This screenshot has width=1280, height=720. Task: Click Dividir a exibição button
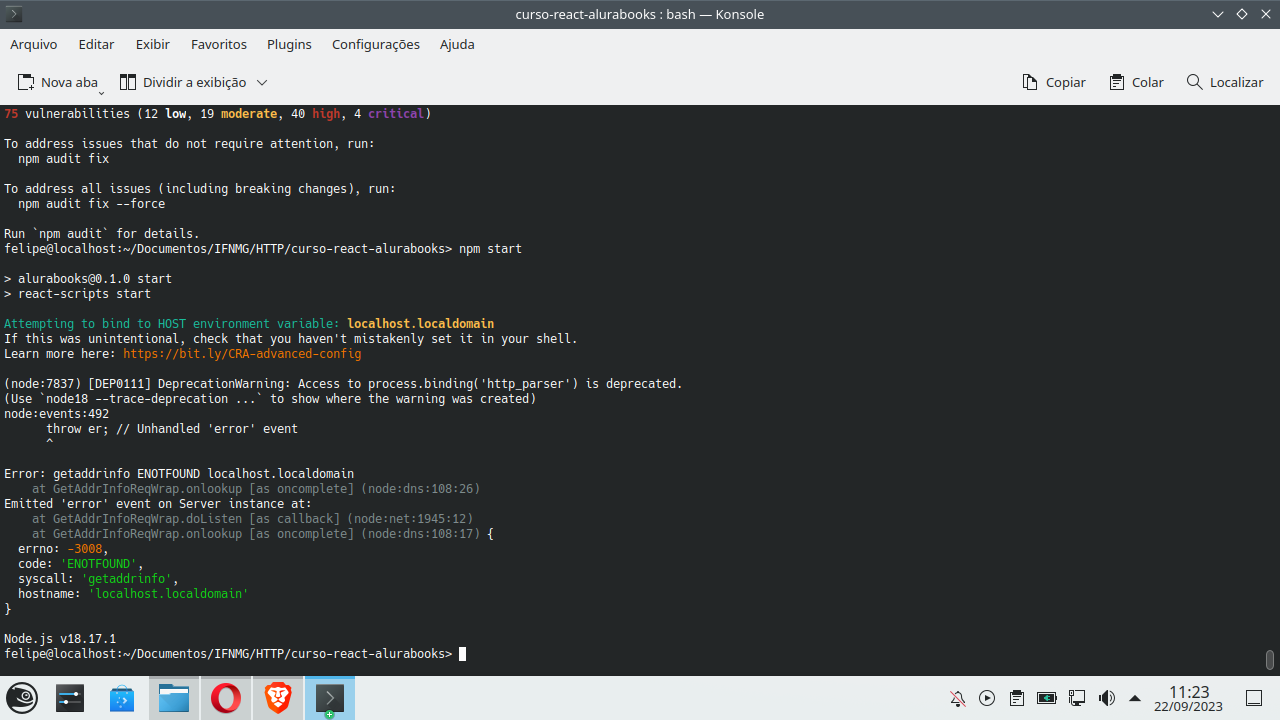(183, 82)
